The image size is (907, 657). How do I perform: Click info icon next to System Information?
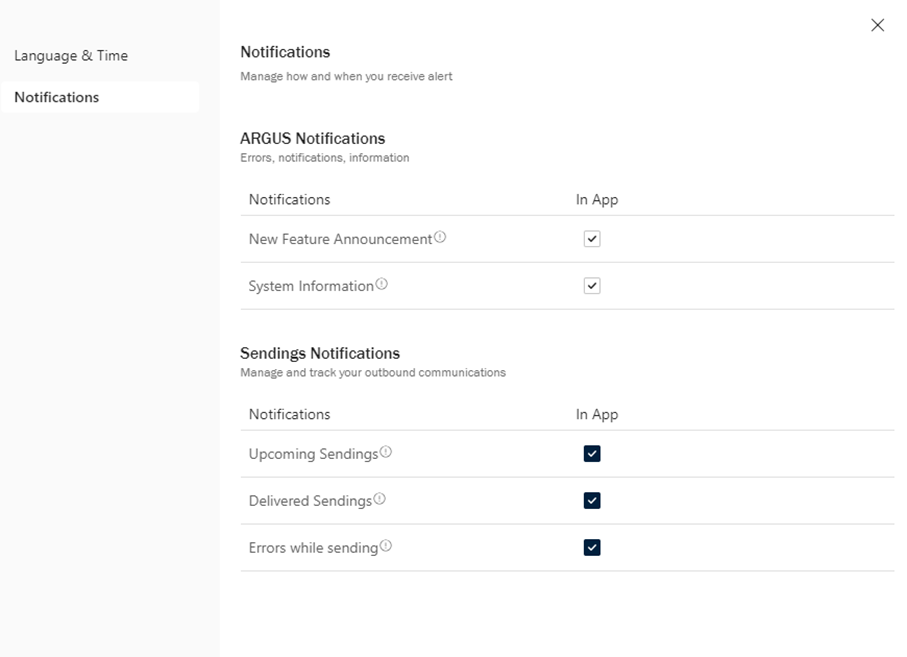[382, 285]
